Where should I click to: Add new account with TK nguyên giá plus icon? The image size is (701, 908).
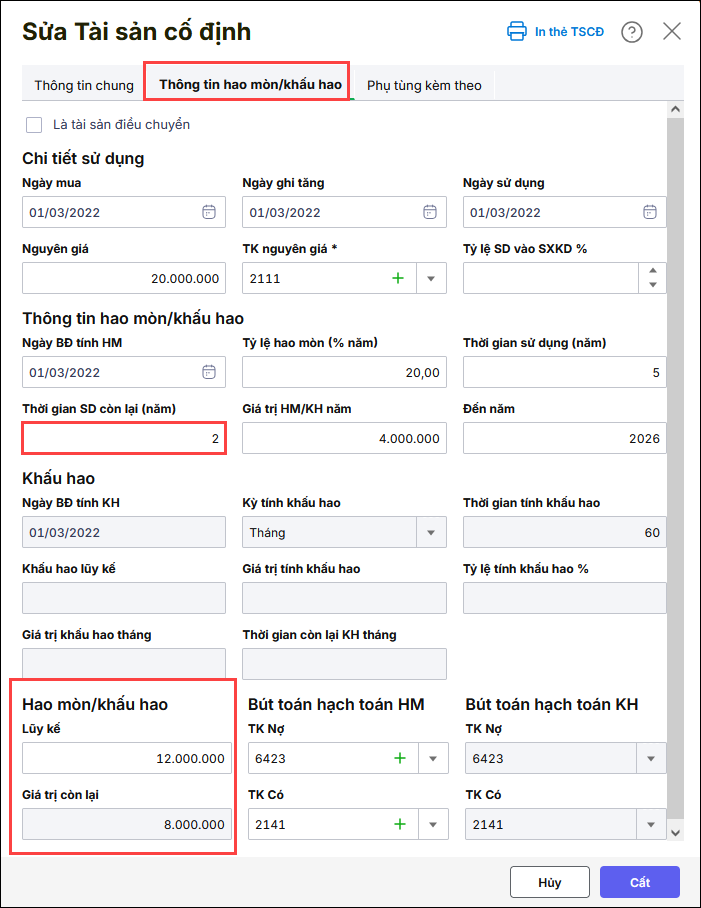click(398, 278)
